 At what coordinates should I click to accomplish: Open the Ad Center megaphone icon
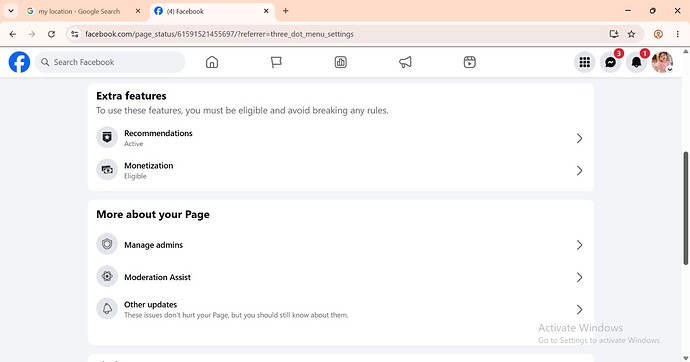pos(405,62)
